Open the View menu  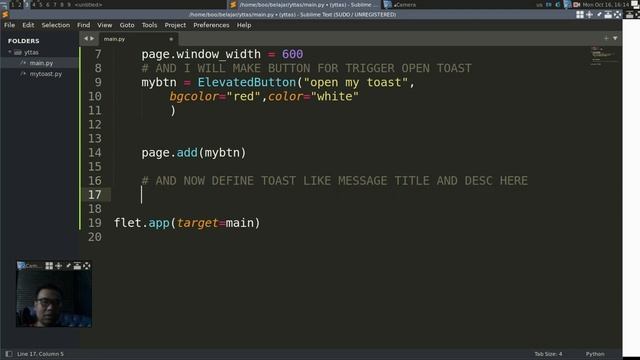[104, 25]
